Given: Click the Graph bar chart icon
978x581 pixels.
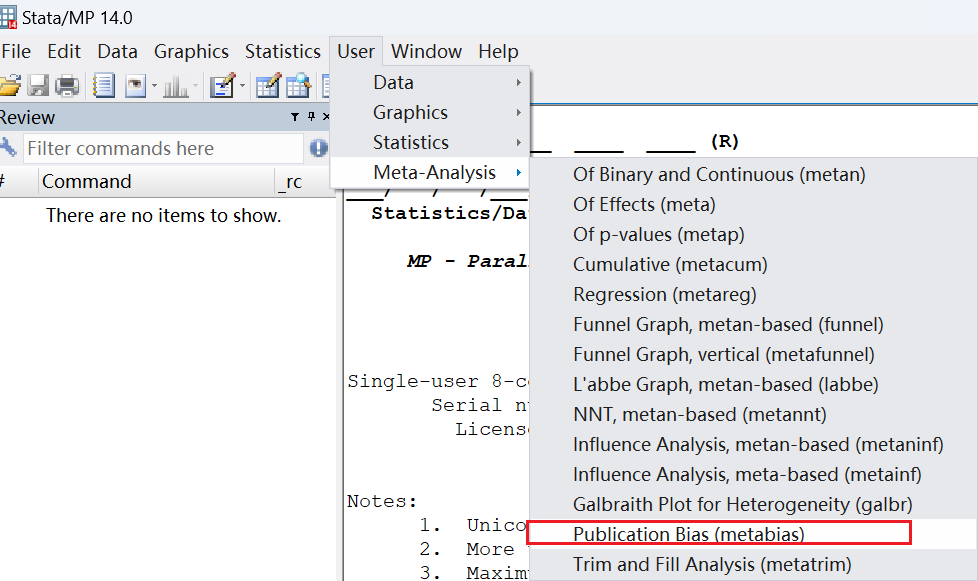Looking at the screenshot, I should (175, 85).
